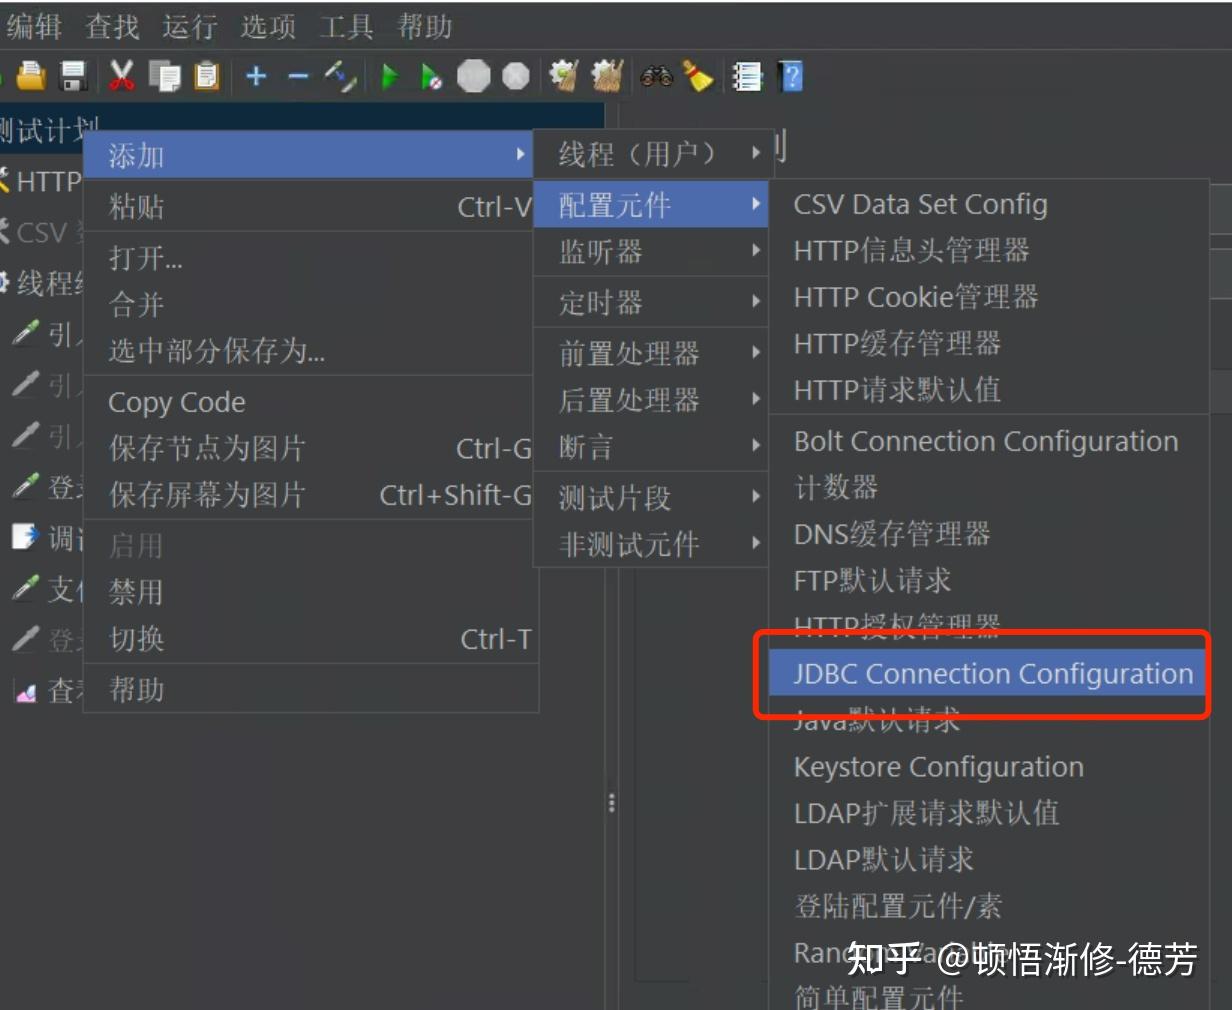The width and height of the screenshot is (1232, 1010).
Task: Click the listener chart icon beside 查 node
Action: click(25, 690)
